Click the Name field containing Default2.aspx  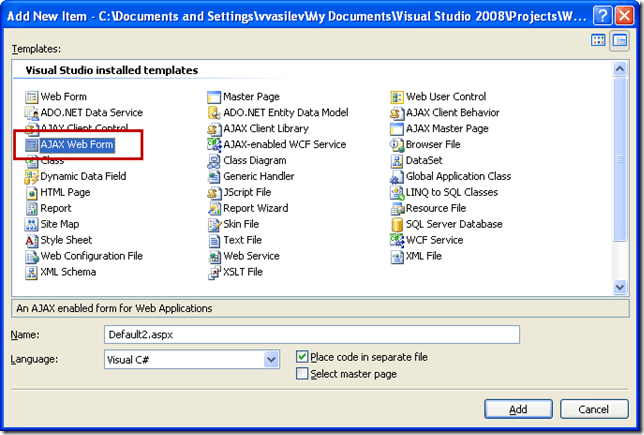click(x=312, y=335)
